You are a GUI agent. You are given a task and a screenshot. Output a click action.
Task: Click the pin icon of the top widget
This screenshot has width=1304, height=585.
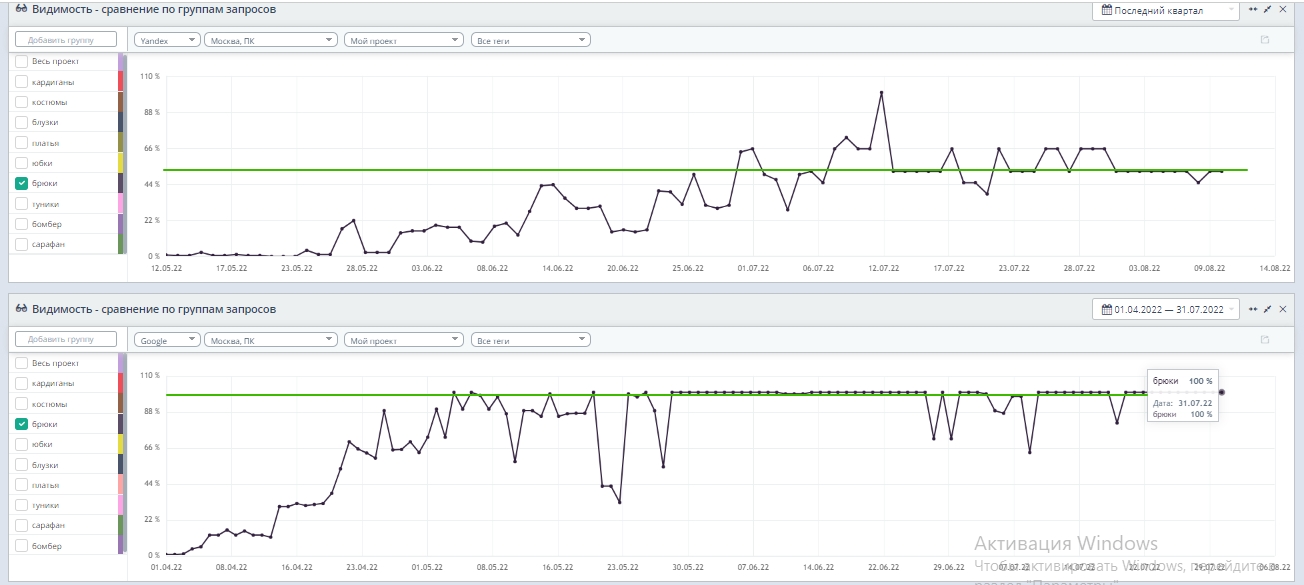coord(1267,9)
